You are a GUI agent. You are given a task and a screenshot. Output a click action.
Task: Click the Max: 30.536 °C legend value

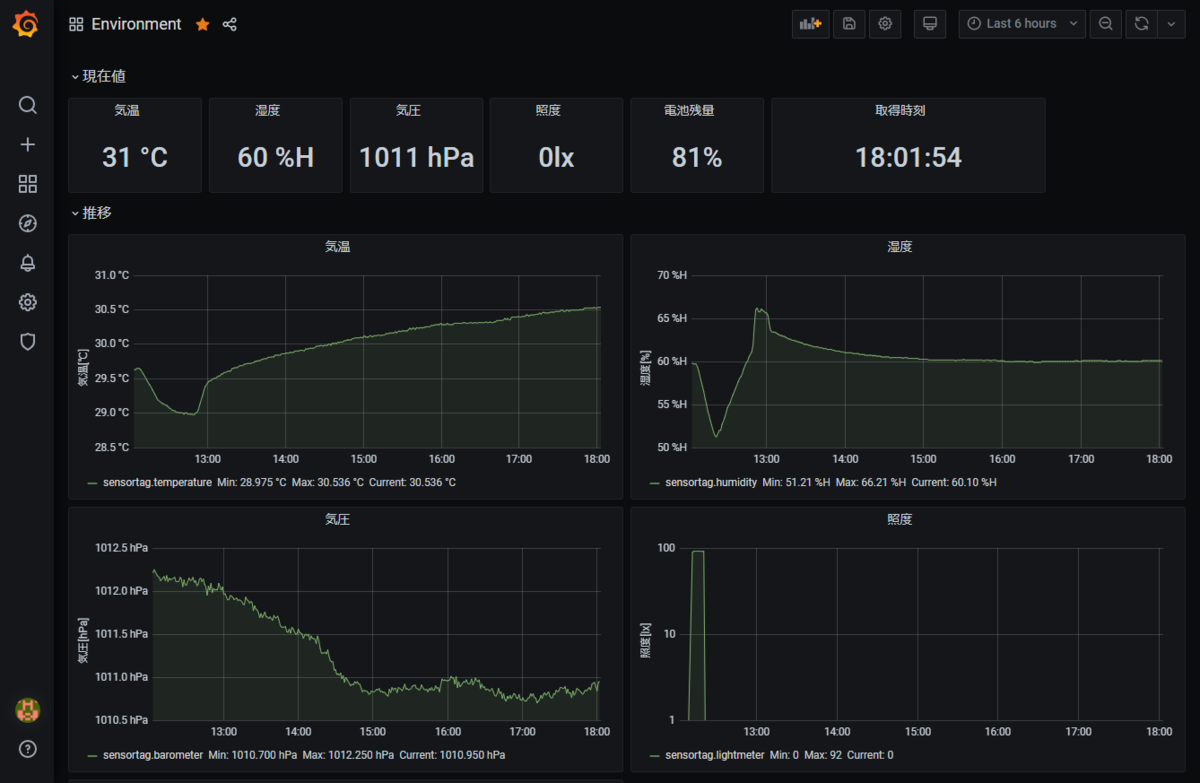(x=328, y=482)
